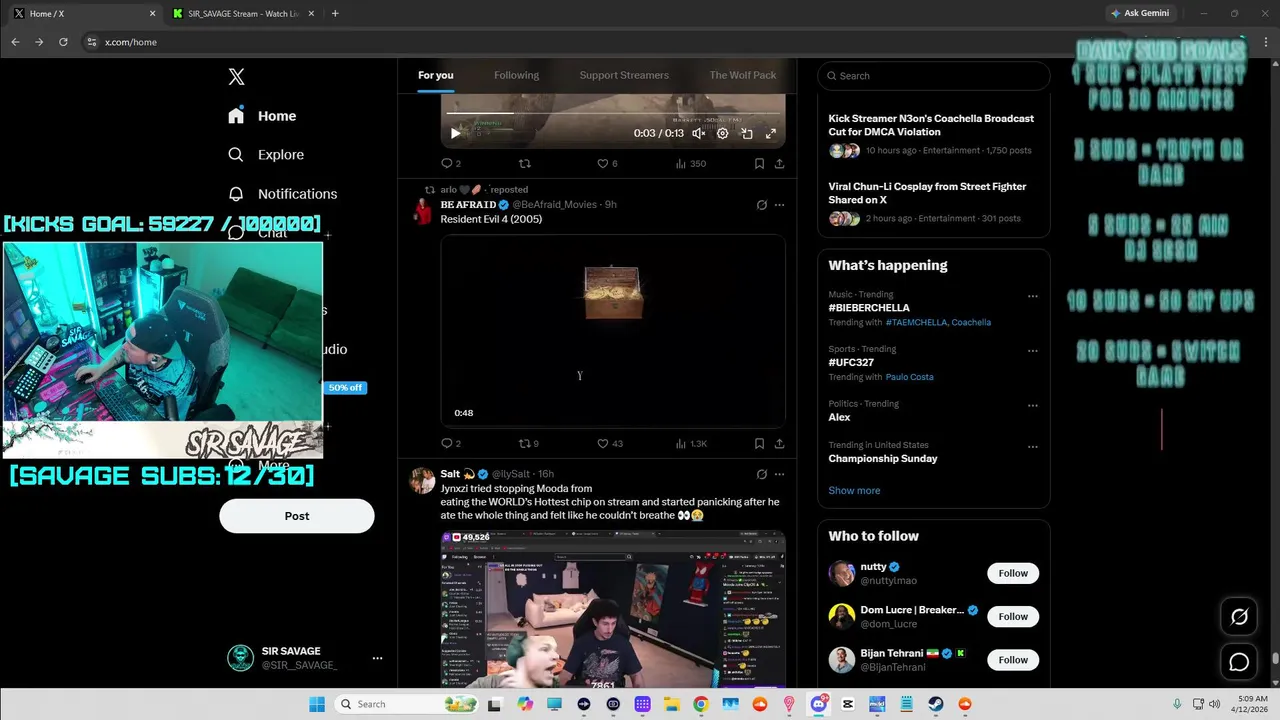The image size is (1280, 720).
Task: Click Ask Gemini button
Action: pyautogui.click(x=1140, y=14)
